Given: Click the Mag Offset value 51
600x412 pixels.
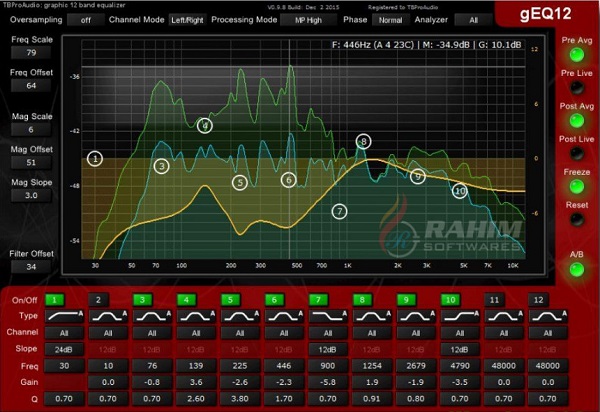Looking at the screenshot, I should [x=31, y=163].
